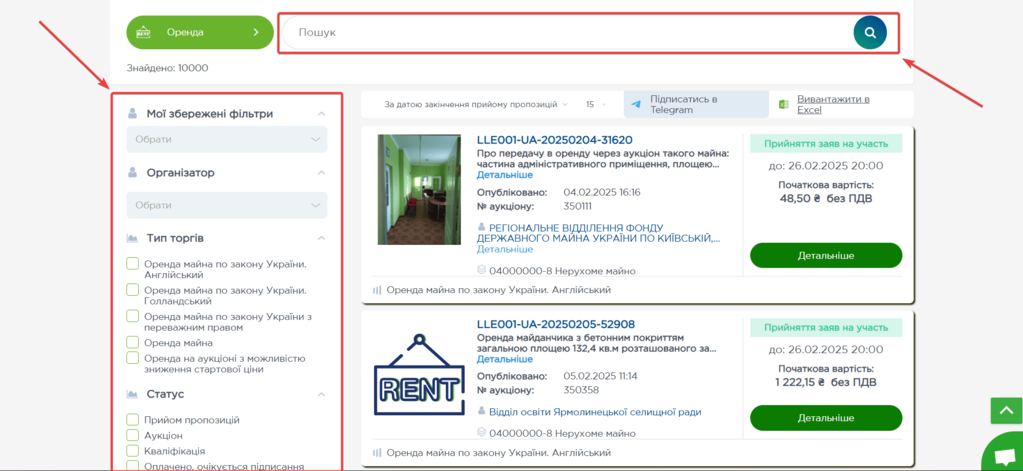
Task: Check 'Оренда майна по закону України. Англійський' filter
Action: [133, 264]
